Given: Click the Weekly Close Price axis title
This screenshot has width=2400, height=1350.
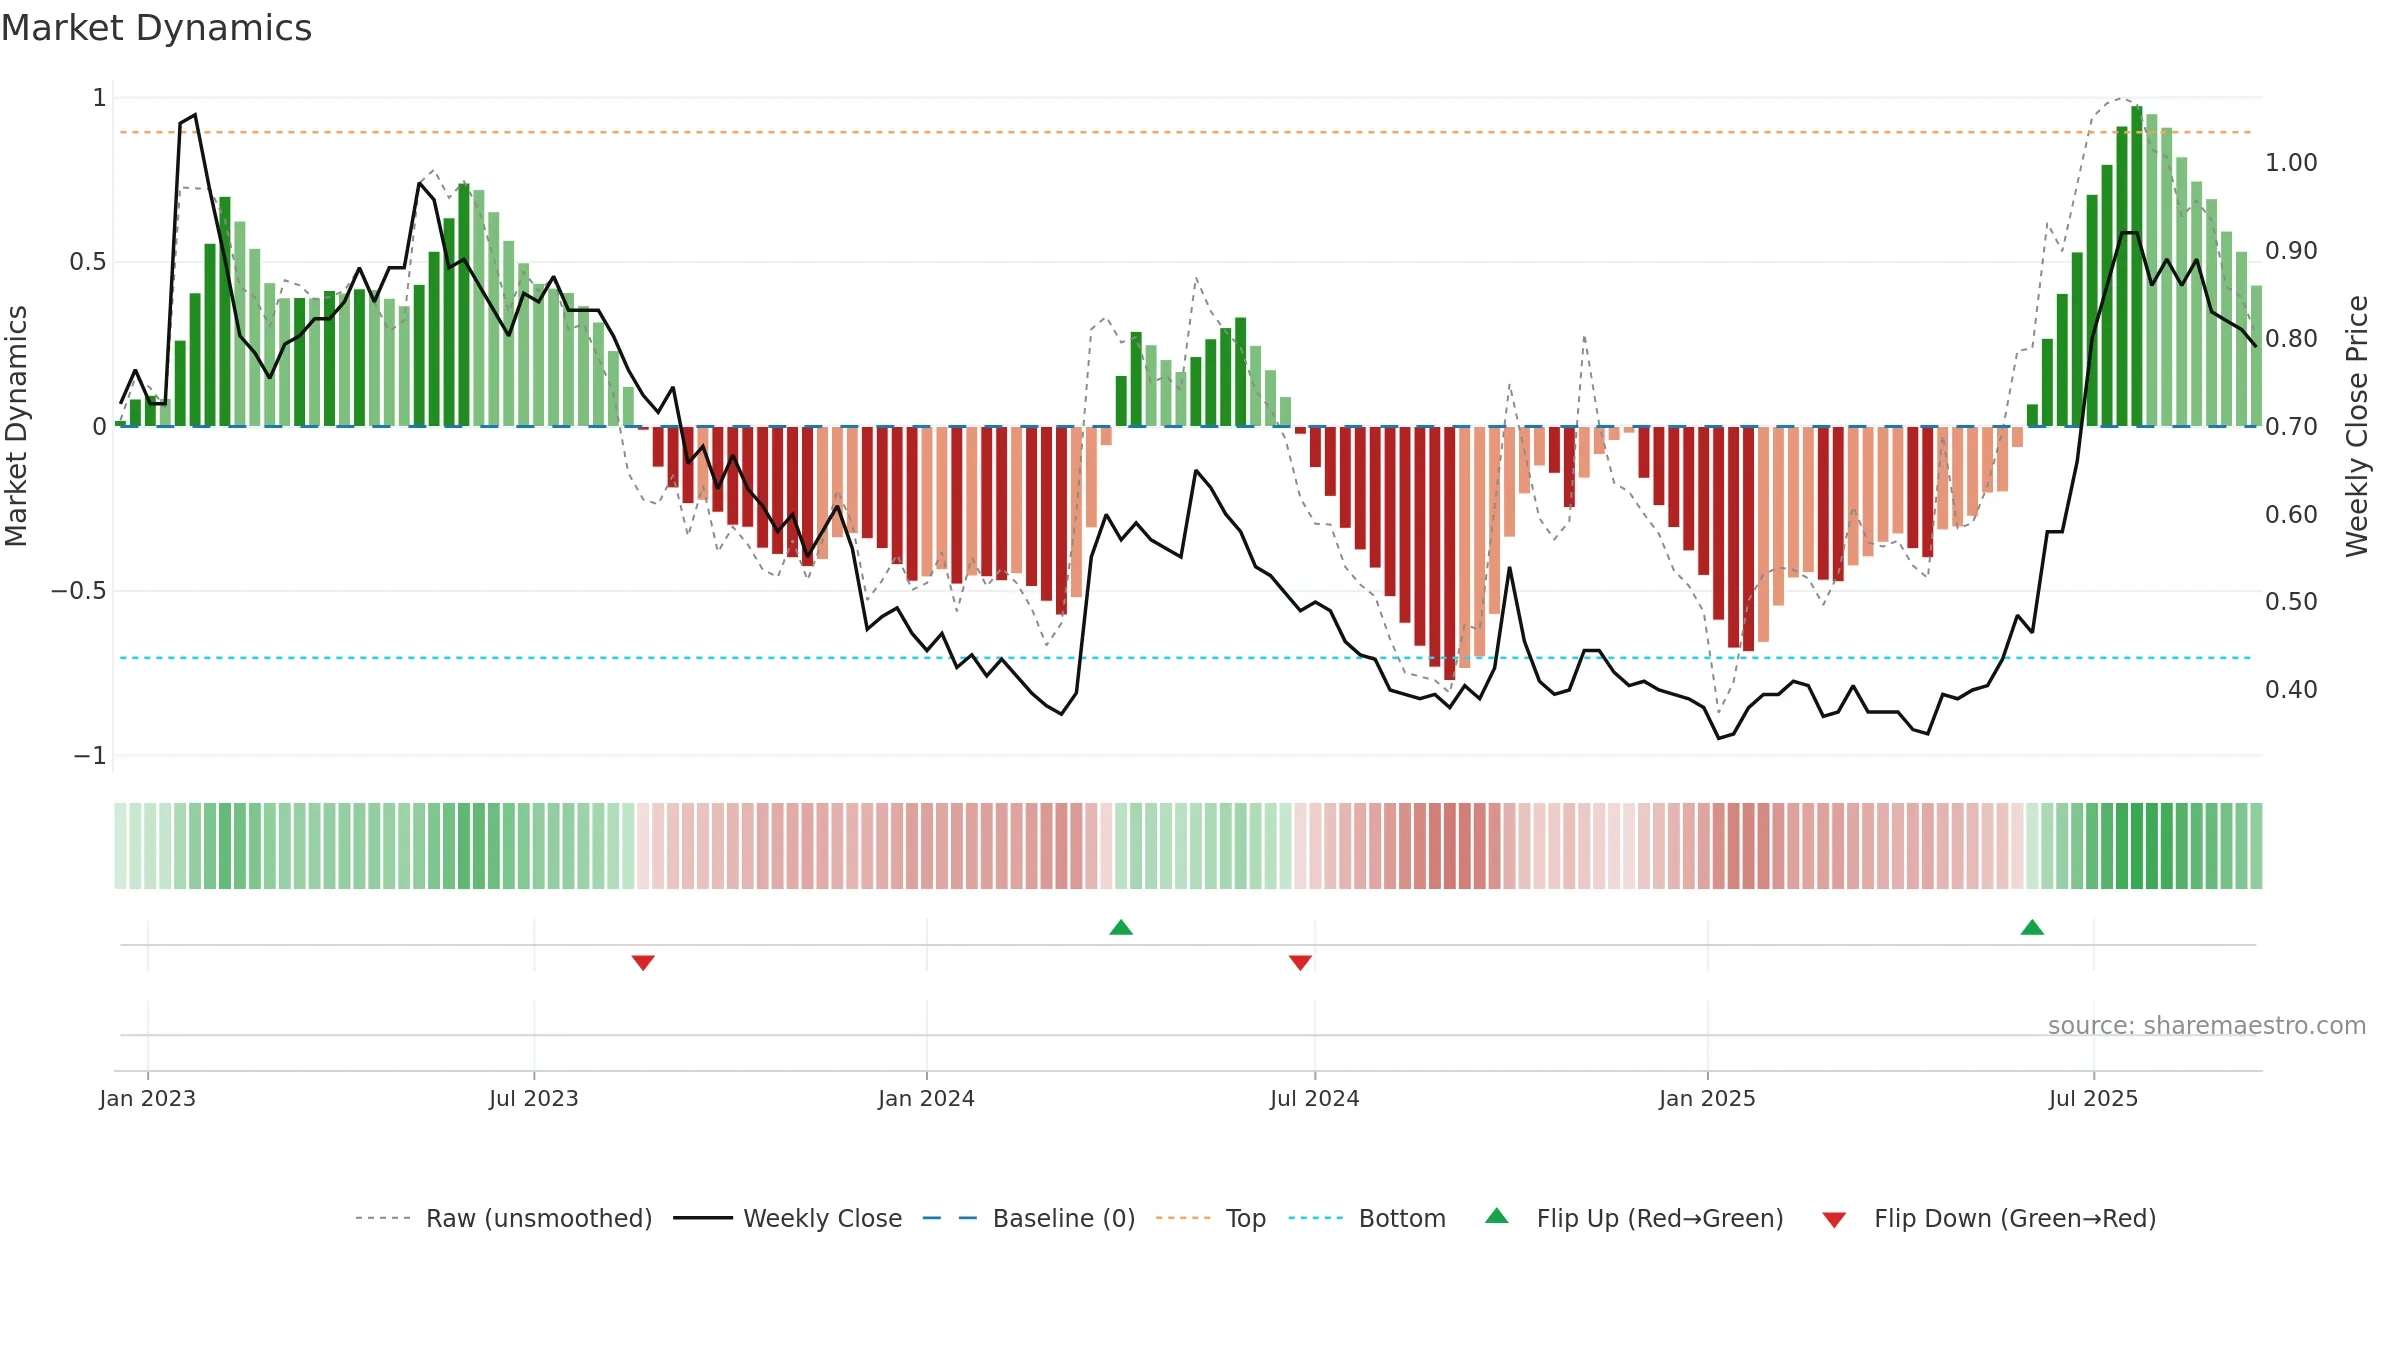Looking at the screenshot, I should click(x=2358, y=426).
